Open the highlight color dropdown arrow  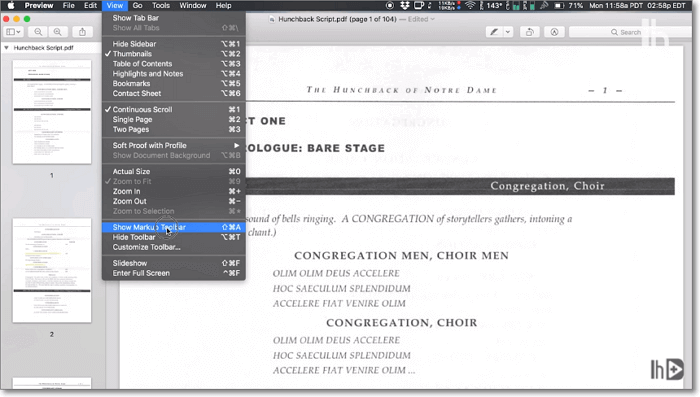click(508, 32)
